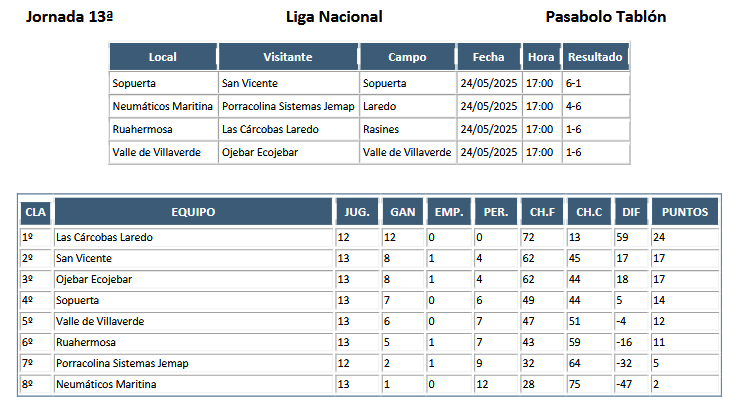Click the Liga Nacional title
Viewport: 746px width, 408px height.
tap(334, 17)
